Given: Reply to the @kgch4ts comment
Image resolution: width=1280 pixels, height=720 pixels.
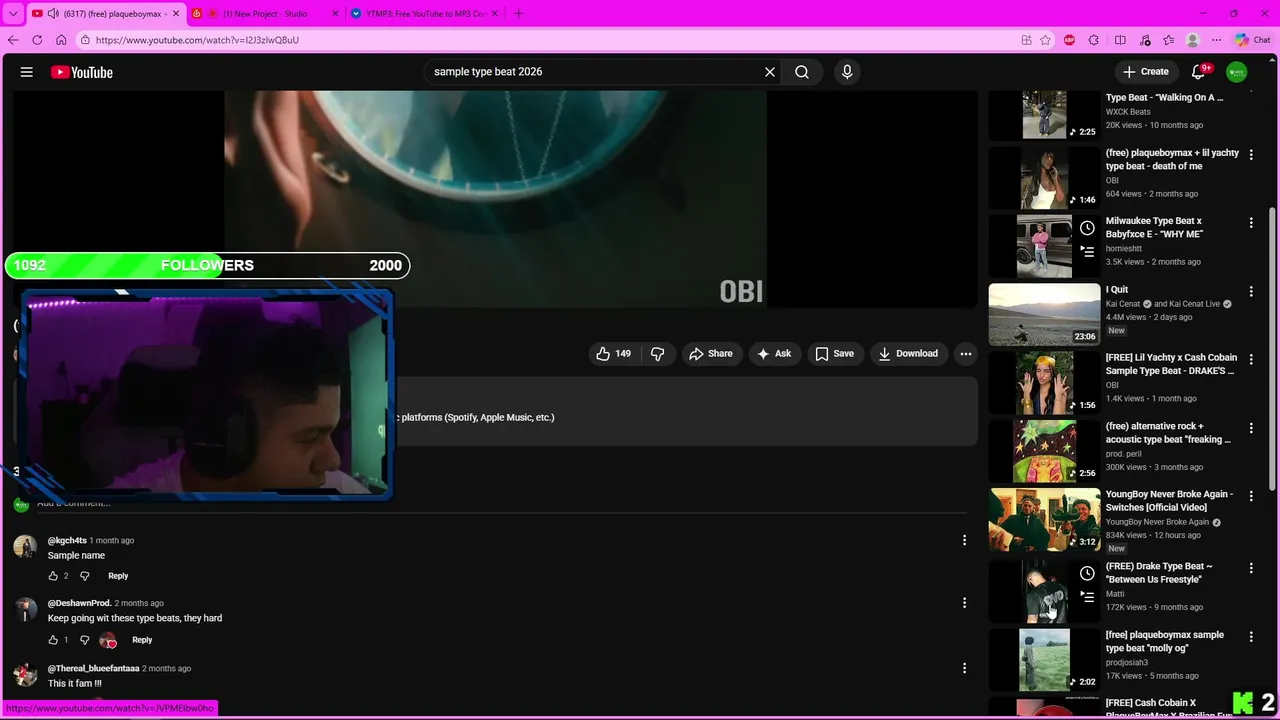Looking at the screenshot, I should (x=118, y=576).
